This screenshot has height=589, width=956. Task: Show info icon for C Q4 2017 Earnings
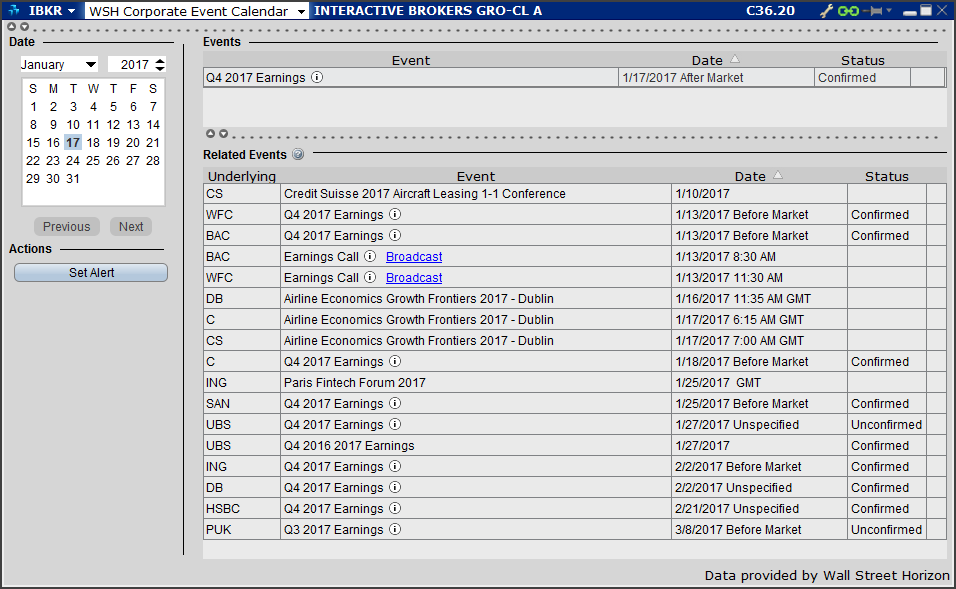[x=395, y=361]
